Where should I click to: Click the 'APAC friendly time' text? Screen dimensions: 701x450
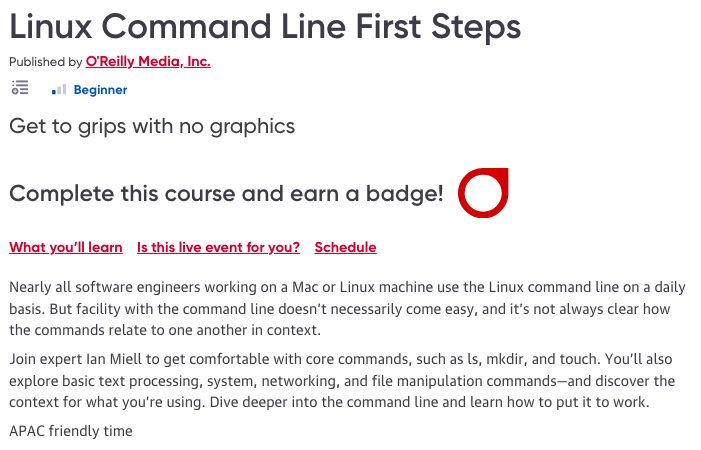(x=71, y=431)
